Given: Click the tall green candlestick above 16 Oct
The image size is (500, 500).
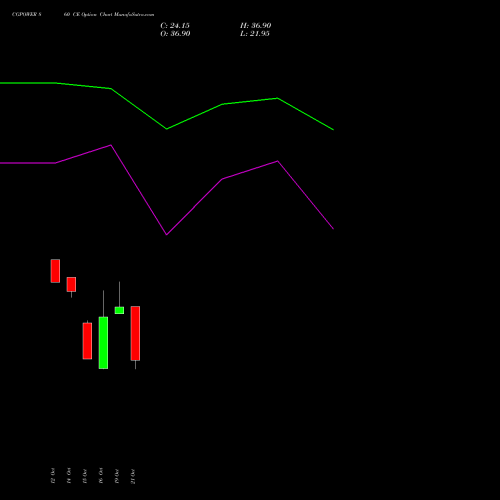Looking at the screenshot, I should coord(103,343).
